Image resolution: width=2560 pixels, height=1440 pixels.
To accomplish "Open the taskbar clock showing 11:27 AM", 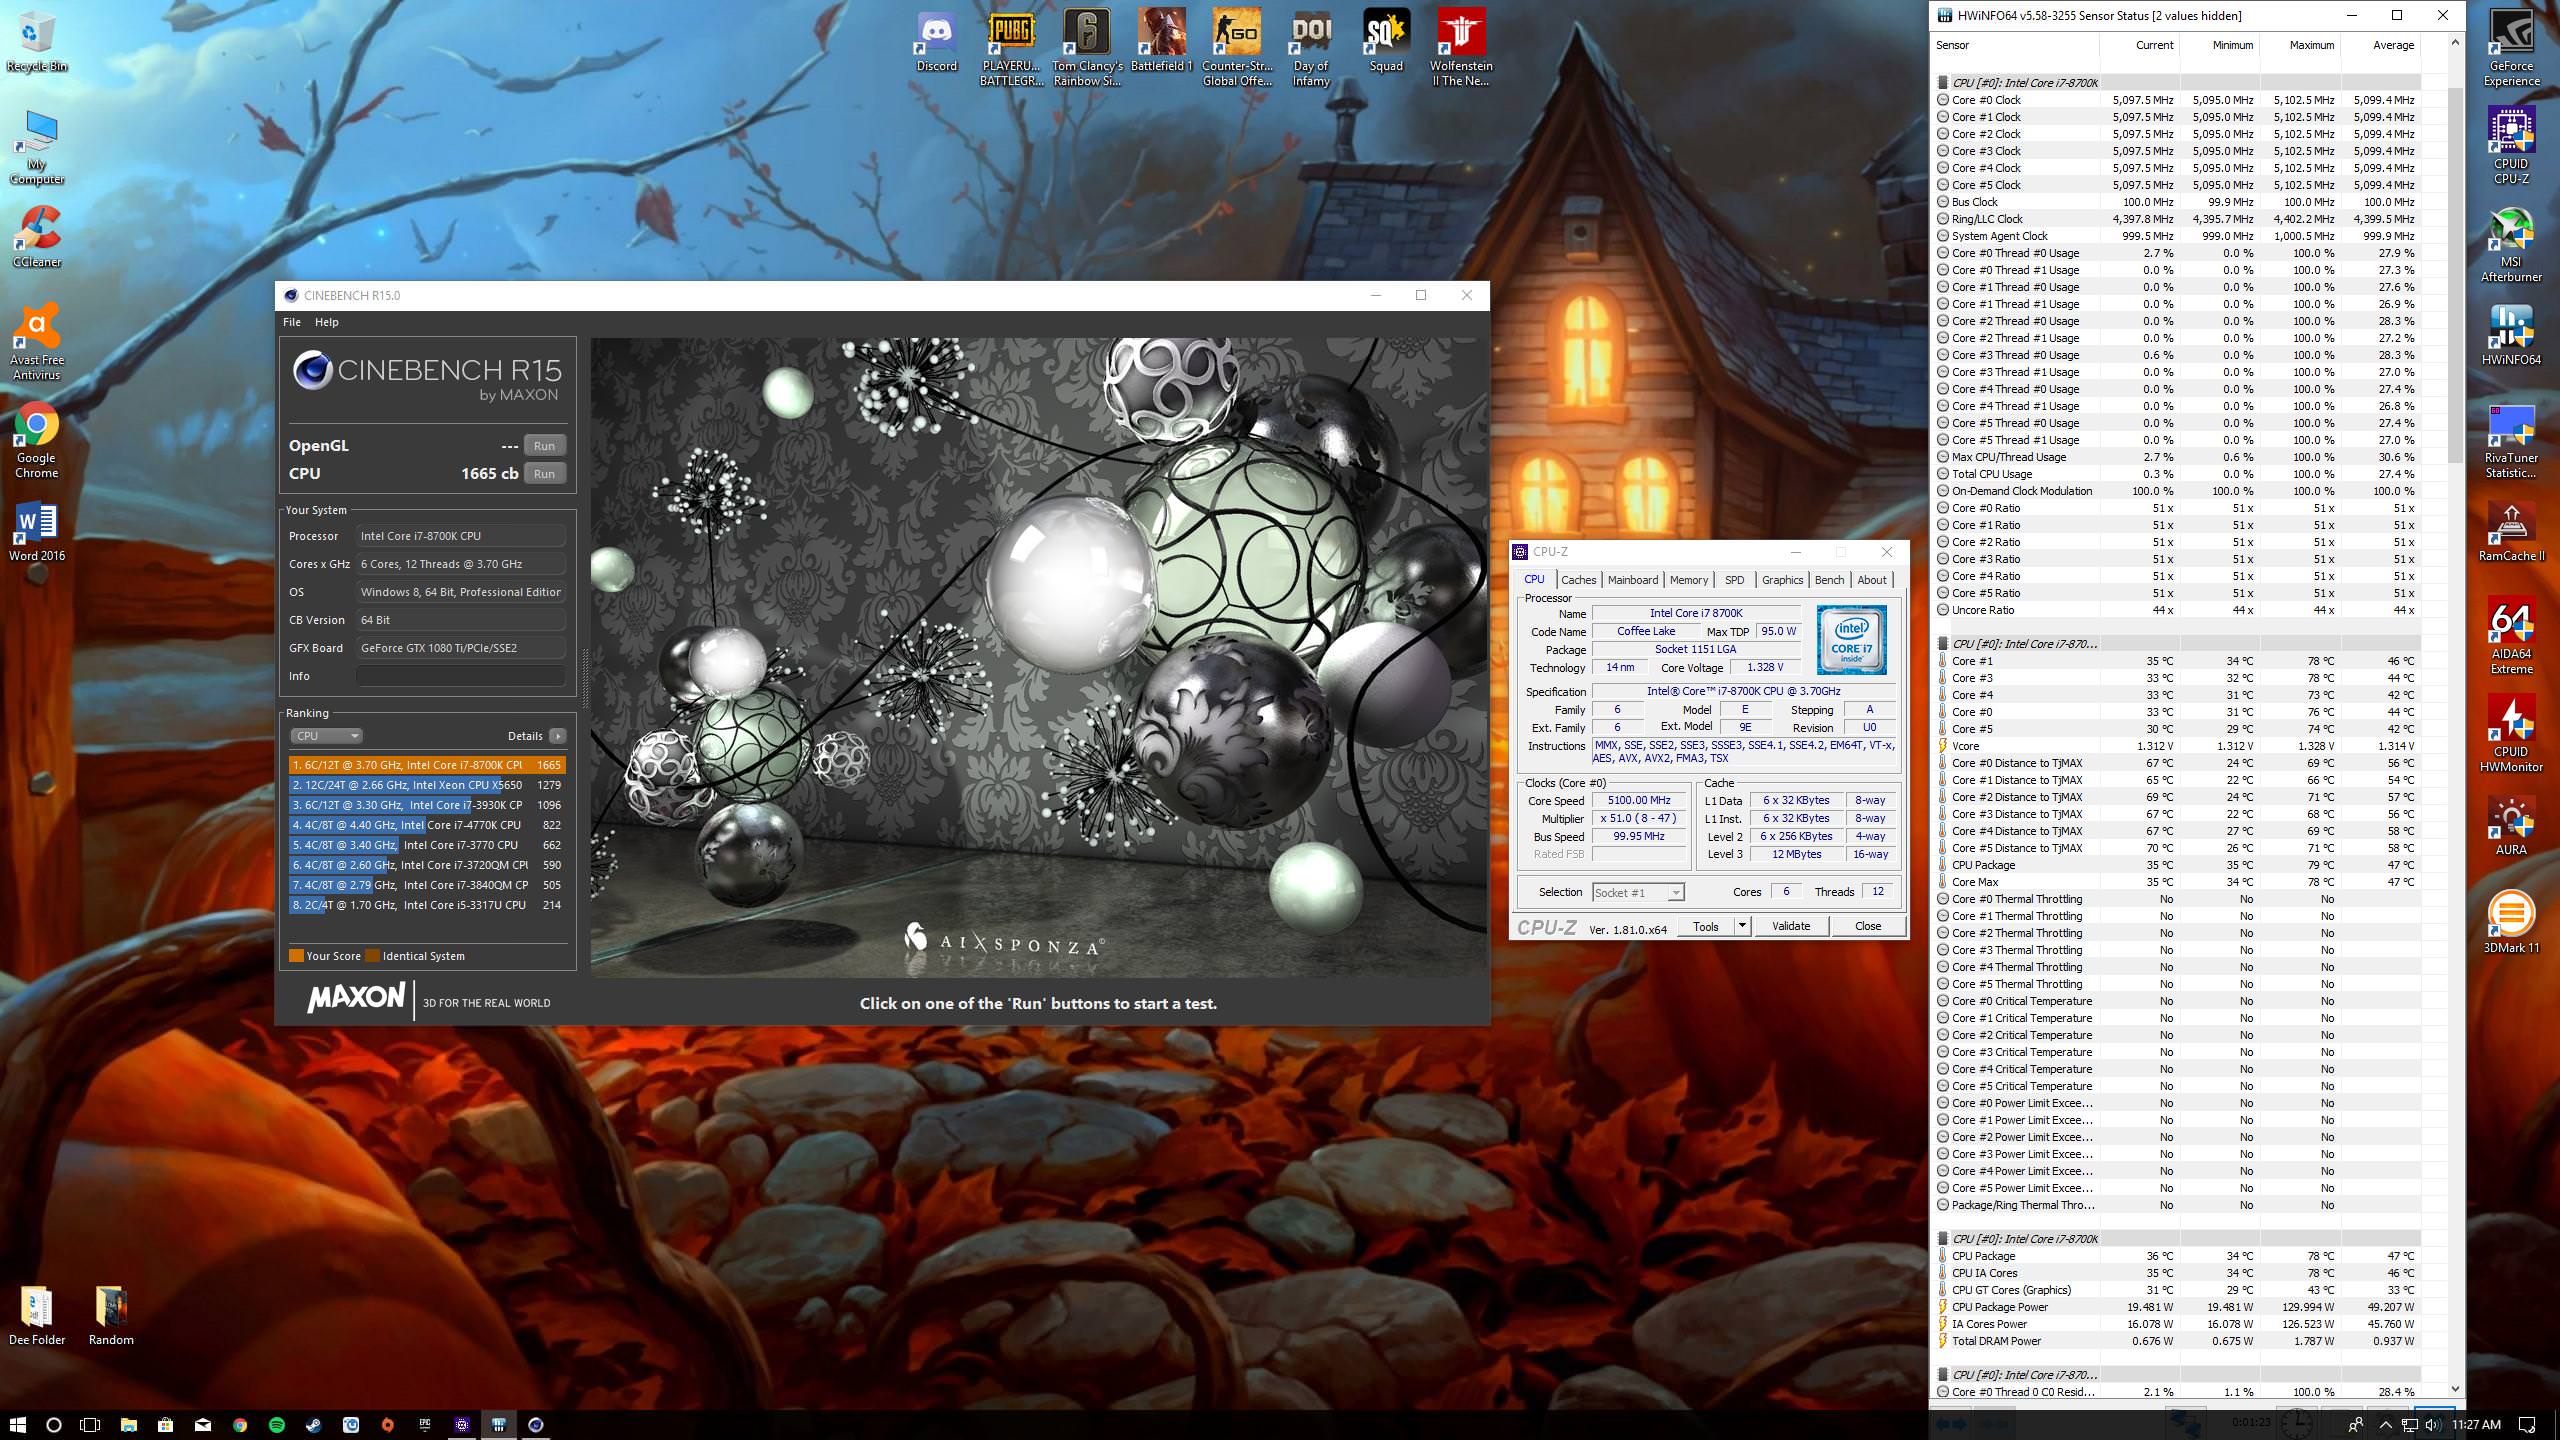I will click(2476, 1424).
